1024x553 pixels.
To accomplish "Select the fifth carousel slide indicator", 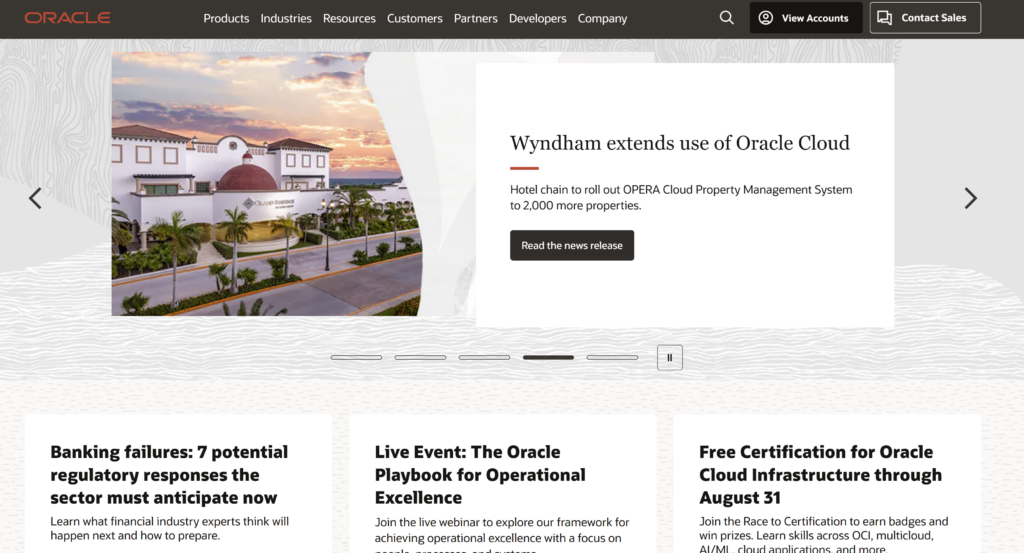I will click(x=612, y=357).
